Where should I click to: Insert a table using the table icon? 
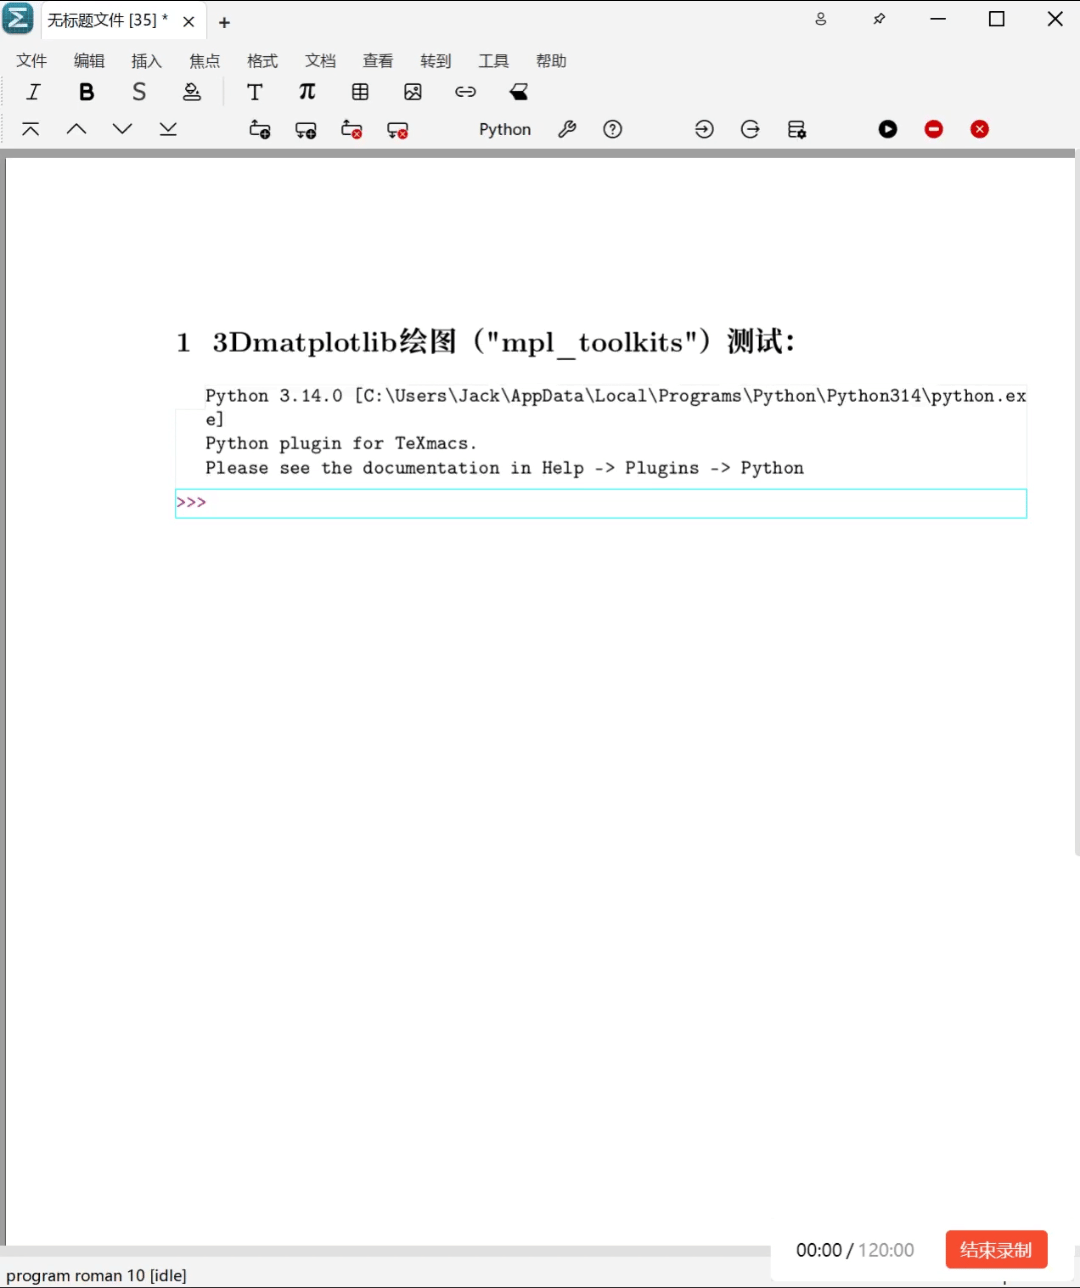tap(360, 91)
